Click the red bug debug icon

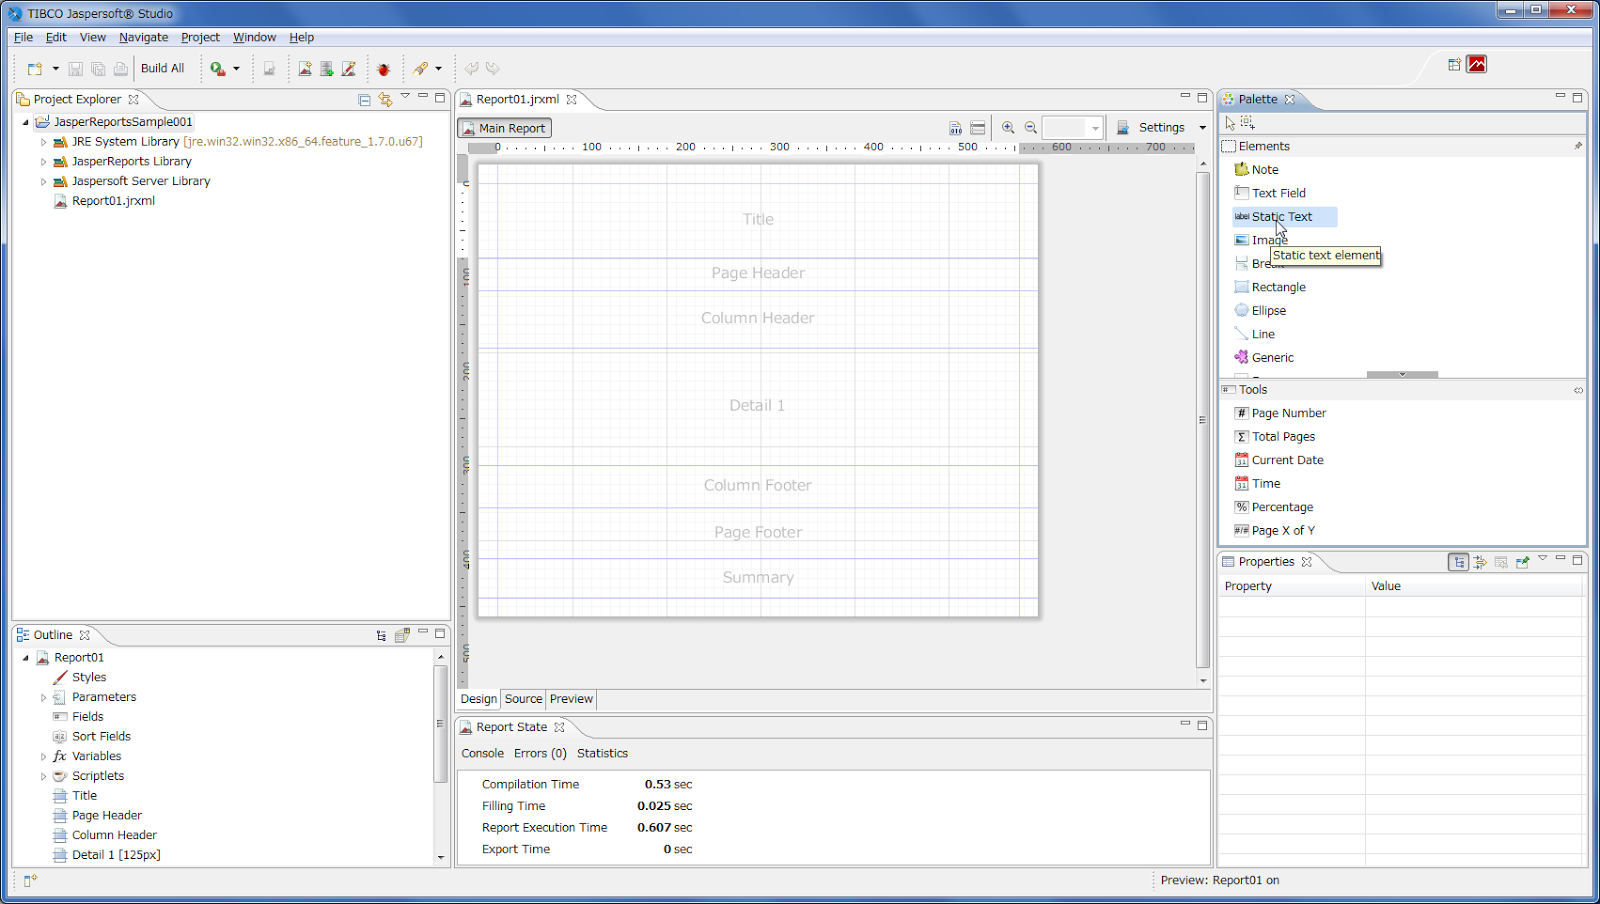(384, 69)
